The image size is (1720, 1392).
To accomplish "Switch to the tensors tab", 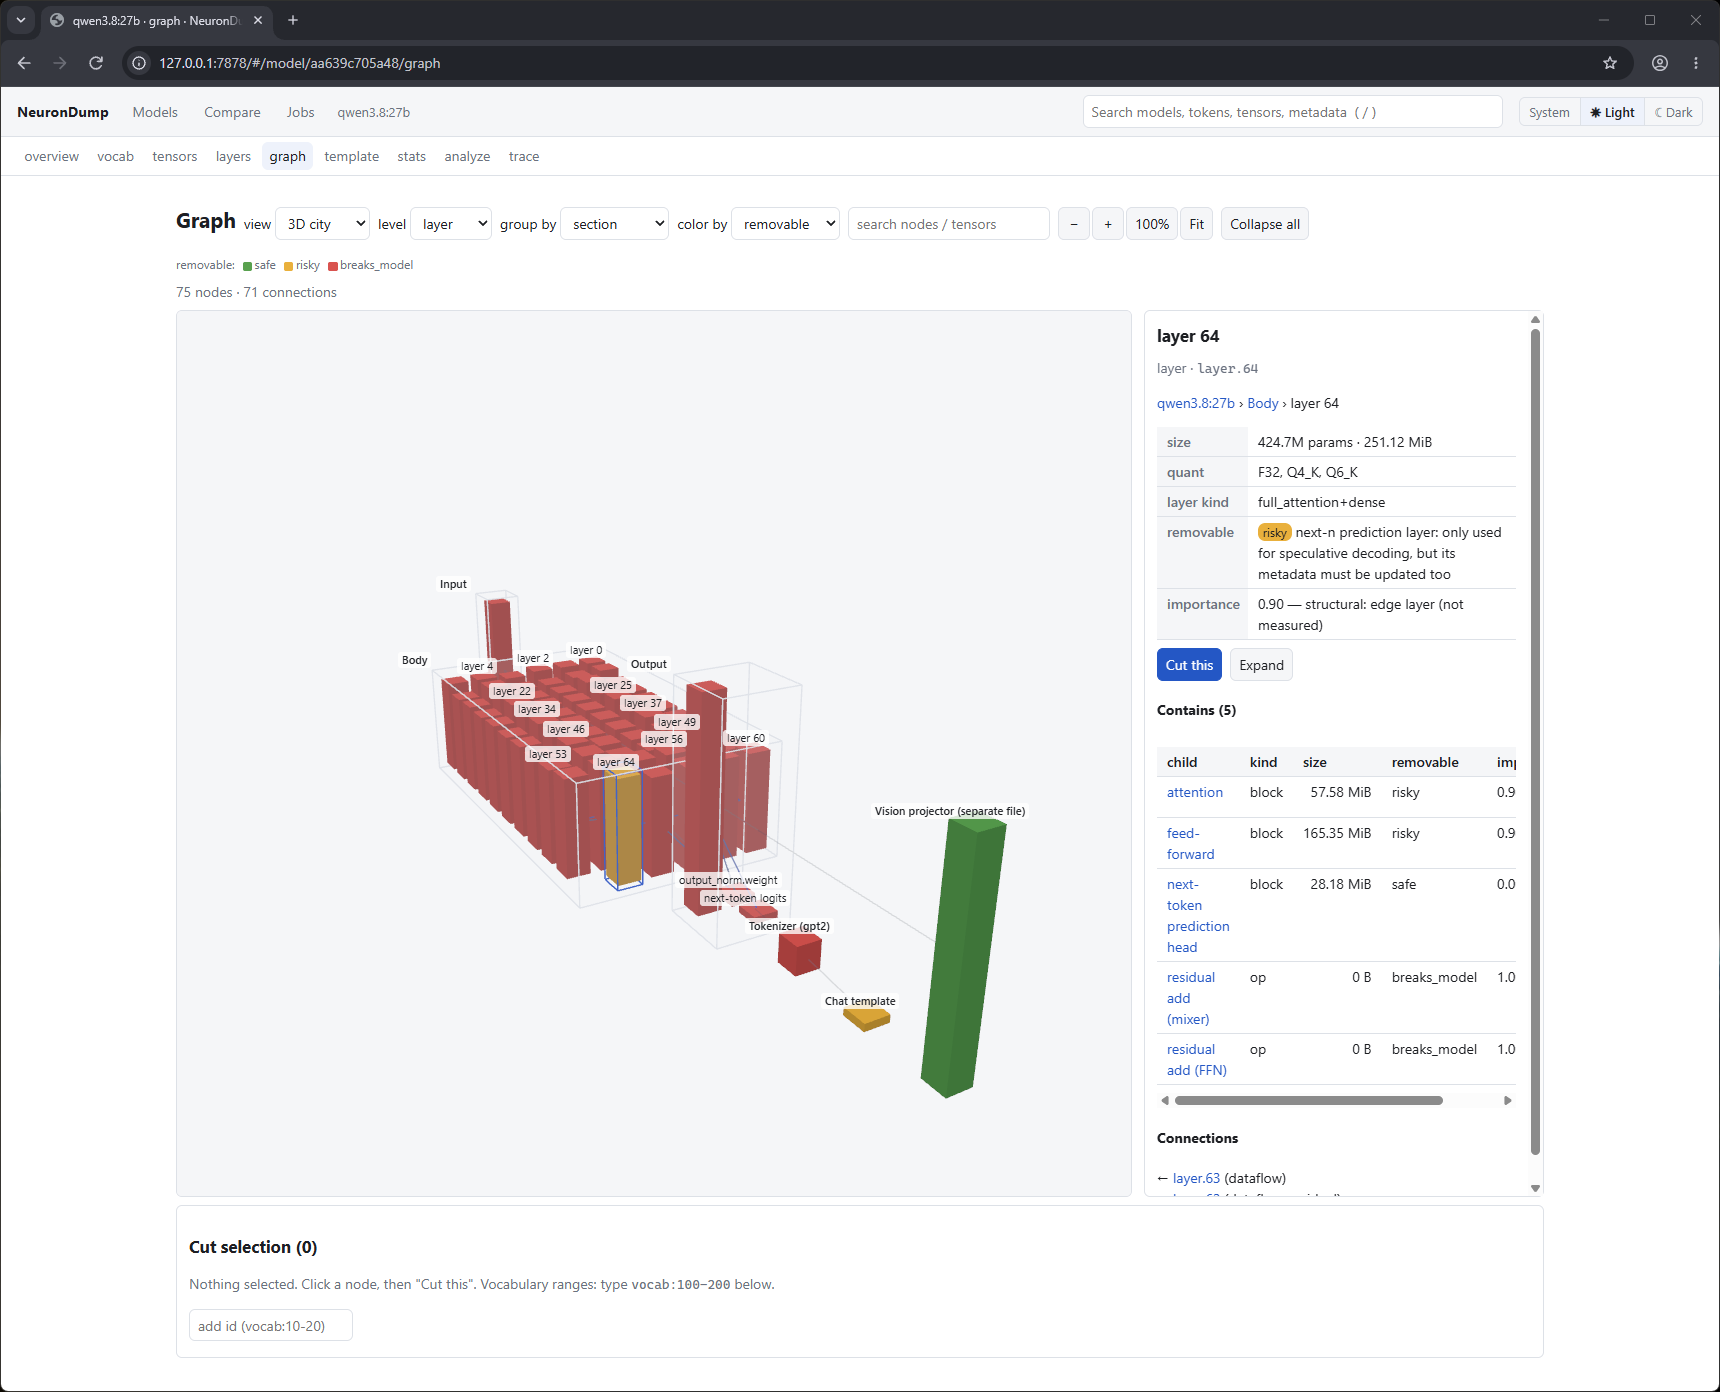I will (x=175, y=156).
